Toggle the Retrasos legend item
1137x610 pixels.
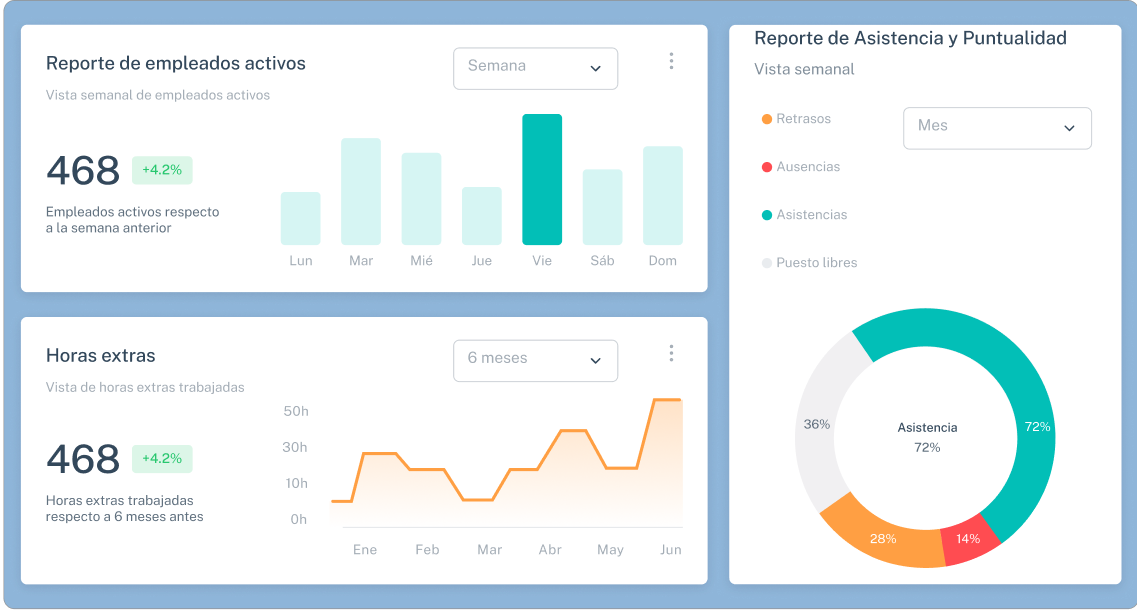tap(797, 119)
